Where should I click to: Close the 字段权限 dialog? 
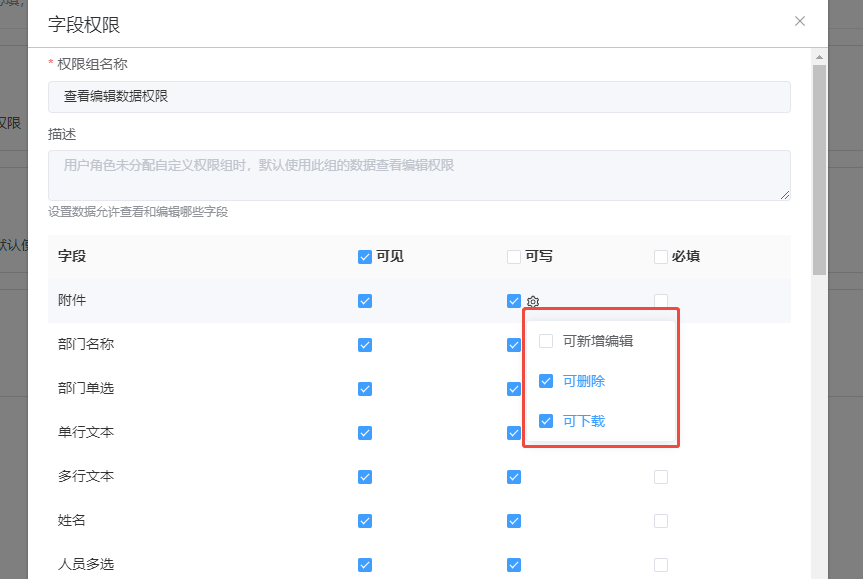(x=799, y=21)
